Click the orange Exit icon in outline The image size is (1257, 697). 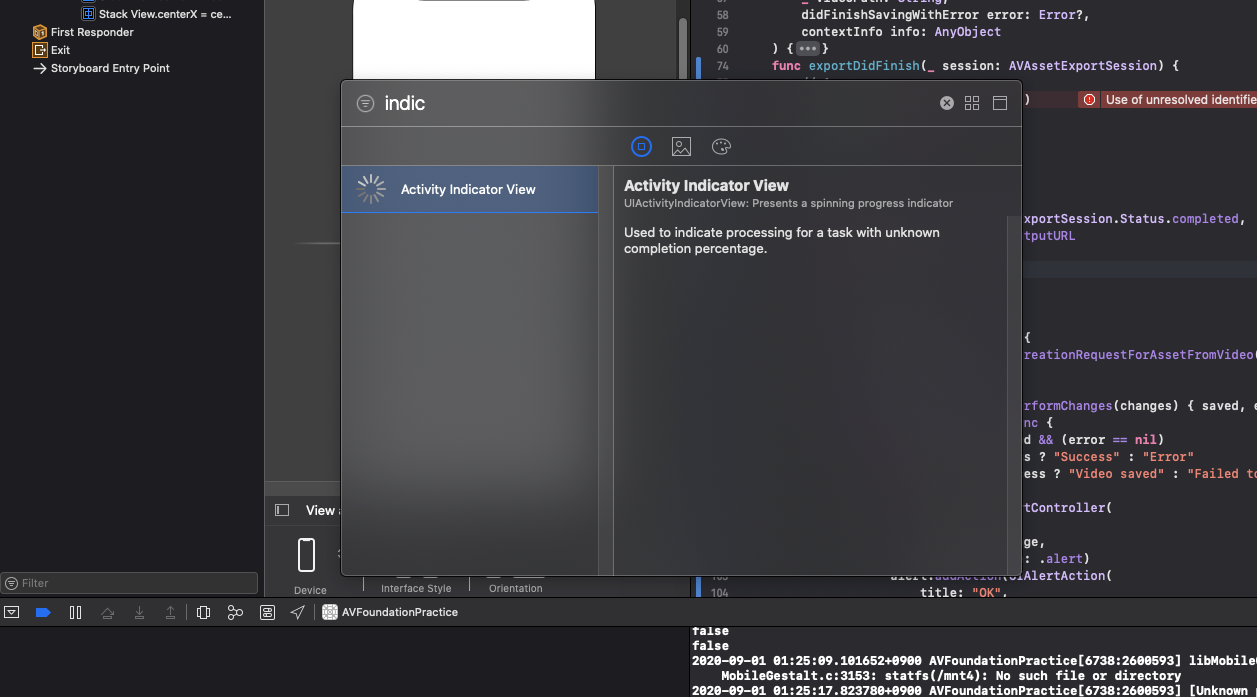tap(40, 50)
